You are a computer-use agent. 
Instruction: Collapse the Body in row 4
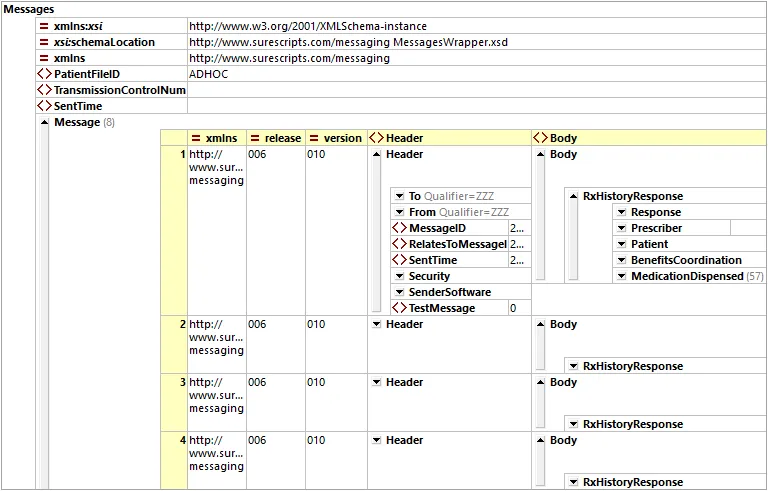540,440
